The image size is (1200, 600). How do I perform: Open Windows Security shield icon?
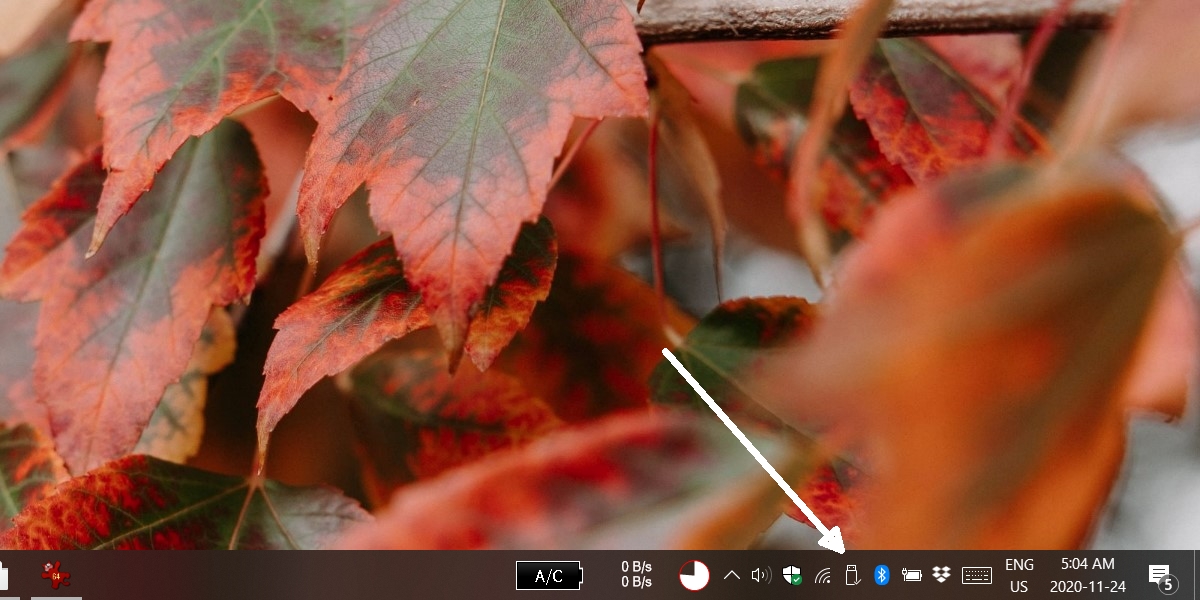click(792, 575)
